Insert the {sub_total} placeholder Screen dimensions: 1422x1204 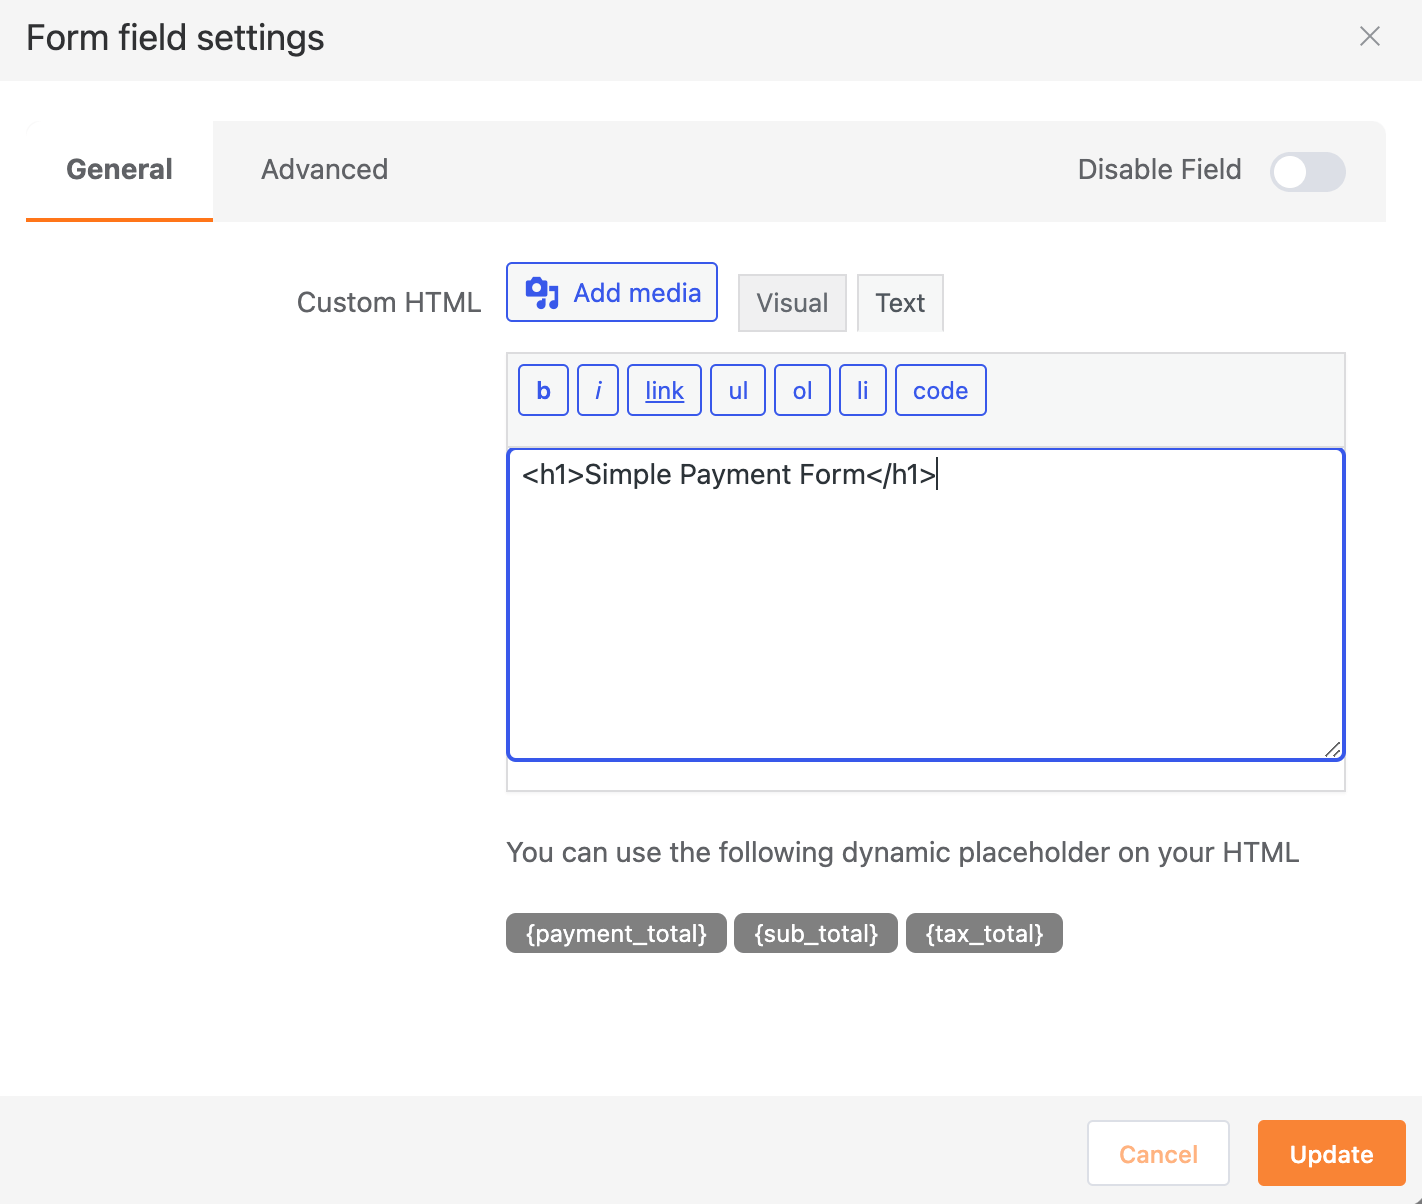815,932
